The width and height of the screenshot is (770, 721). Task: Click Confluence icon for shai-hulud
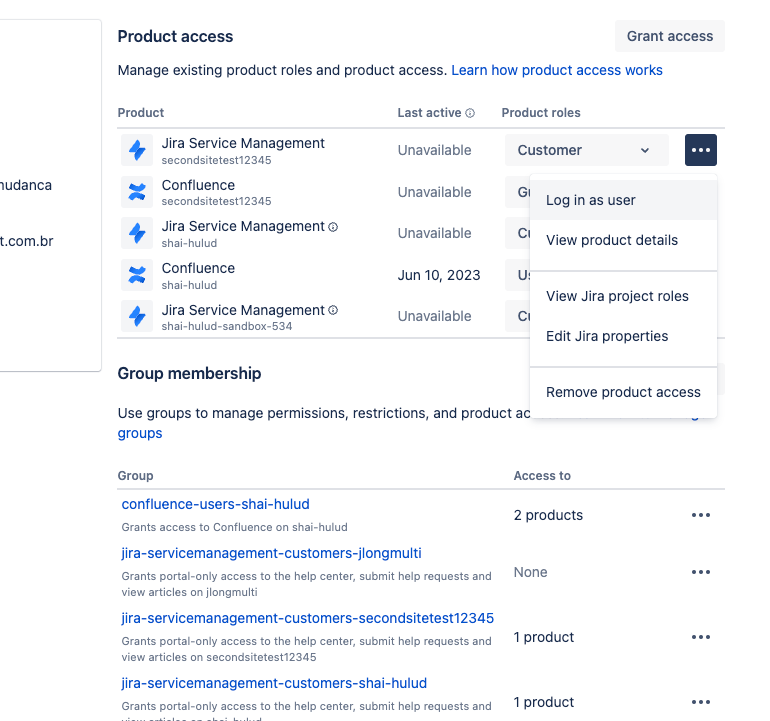[137, 275]
